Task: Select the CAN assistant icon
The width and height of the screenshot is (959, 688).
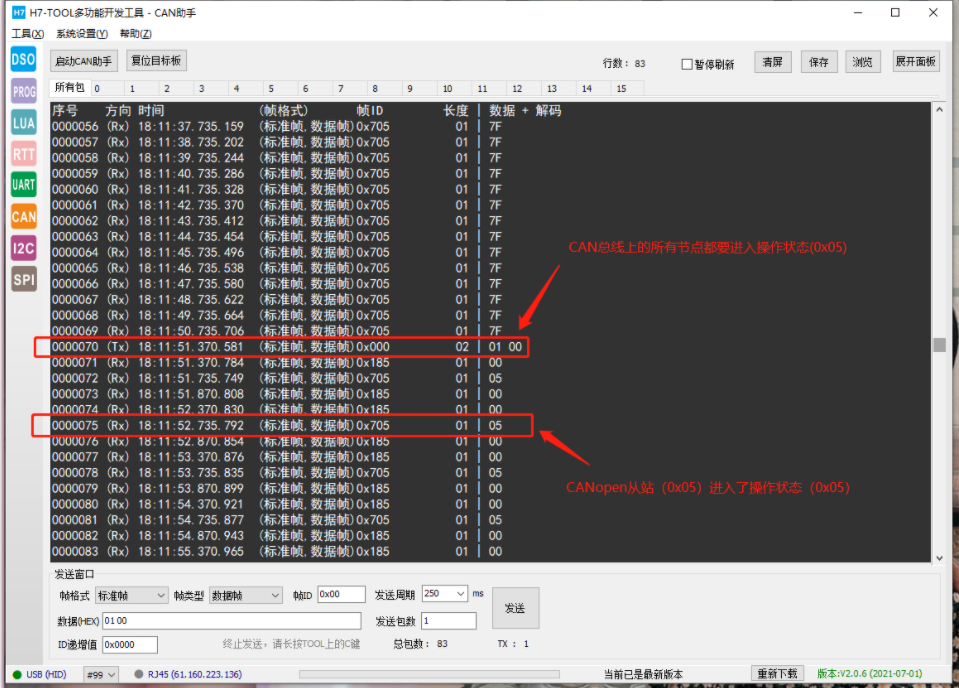Action: (x=22, y=216)
